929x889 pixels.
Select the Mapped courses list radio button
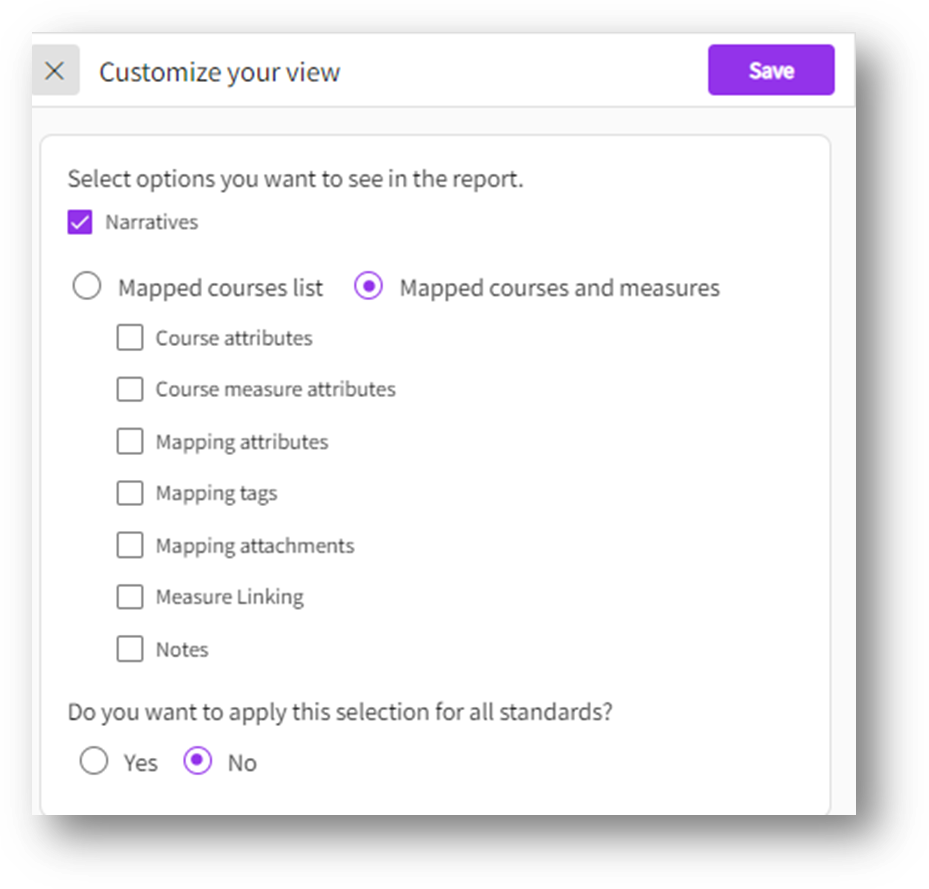[x=87, y=288]
